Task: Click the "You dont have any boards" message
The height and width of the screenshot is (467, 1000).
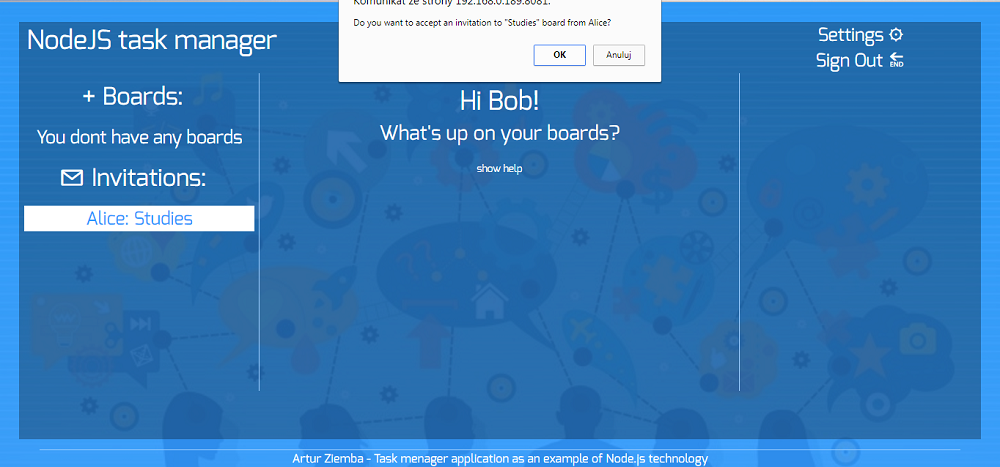Action: click(x=139, y=137)
